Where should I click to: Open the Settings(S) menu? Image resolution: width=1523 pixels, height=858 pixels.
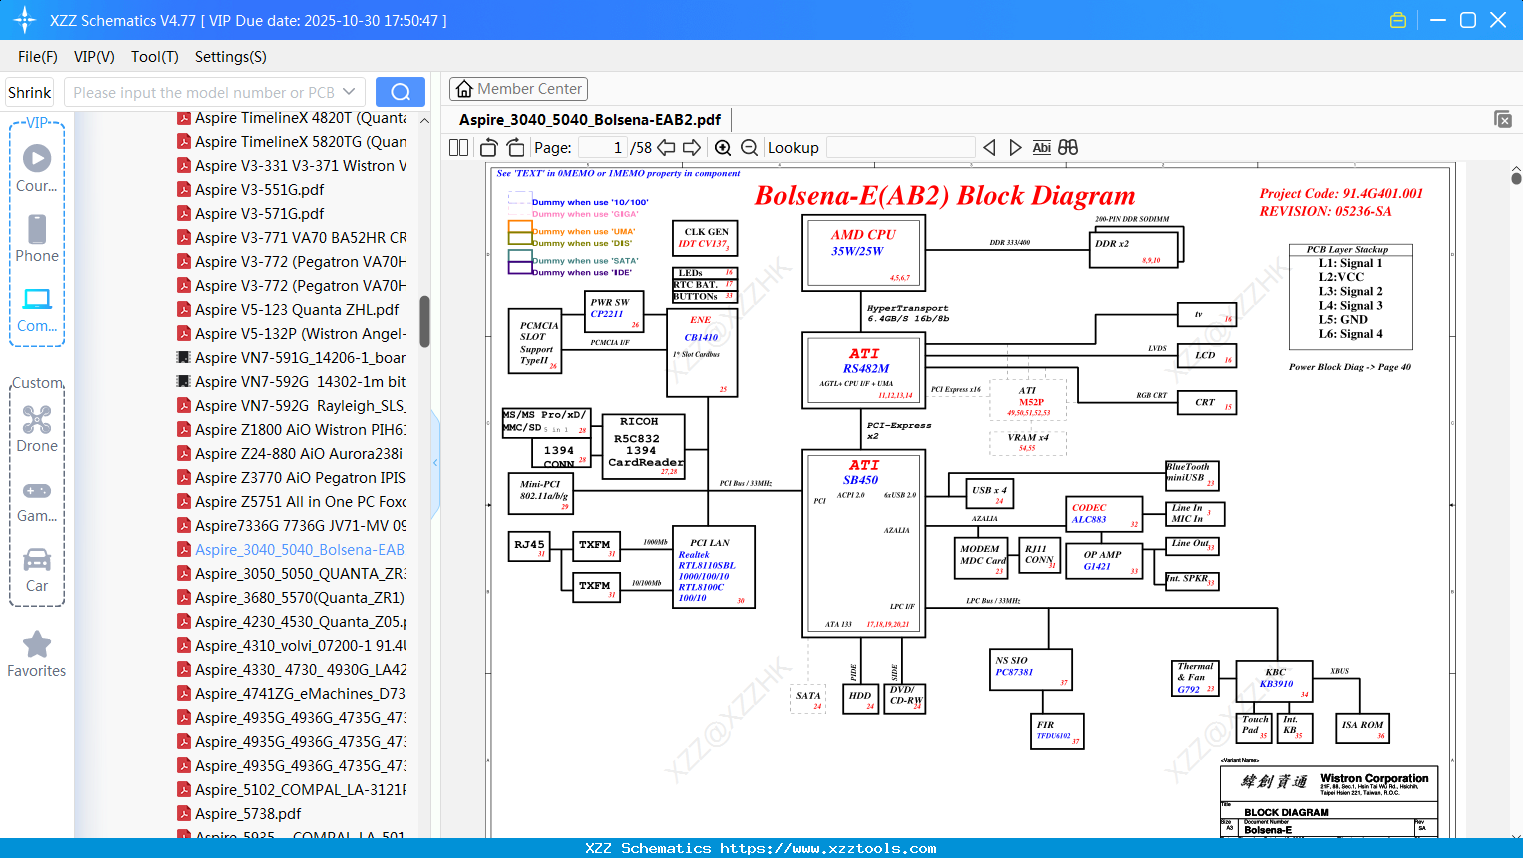point(231,57)
